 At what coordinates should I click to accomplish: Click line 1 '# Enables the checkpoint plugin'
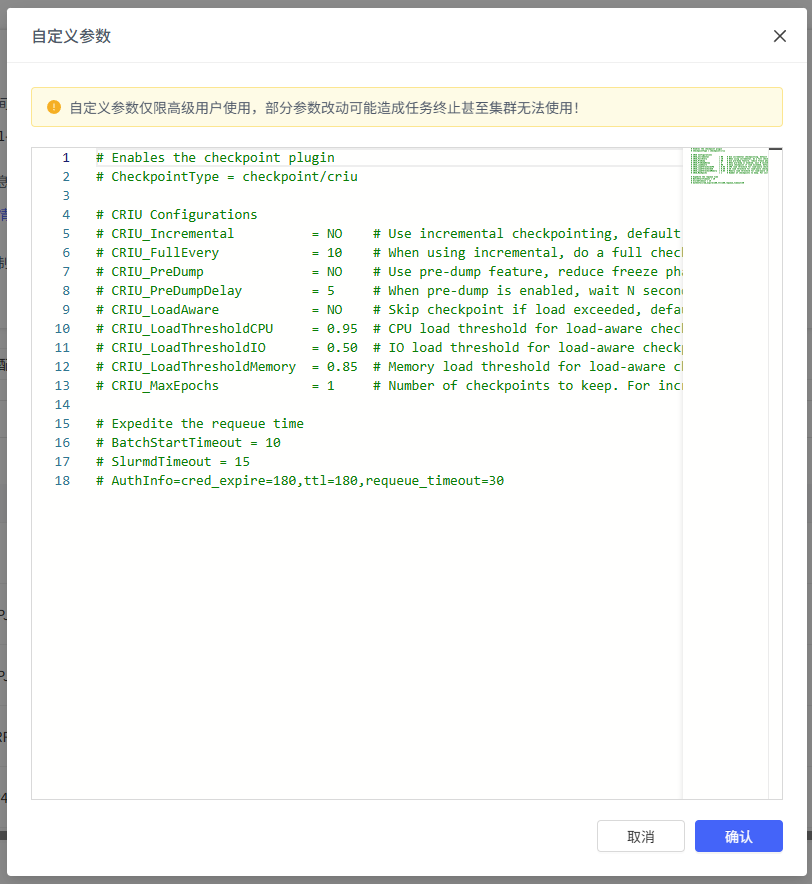[x=215, y=158]
